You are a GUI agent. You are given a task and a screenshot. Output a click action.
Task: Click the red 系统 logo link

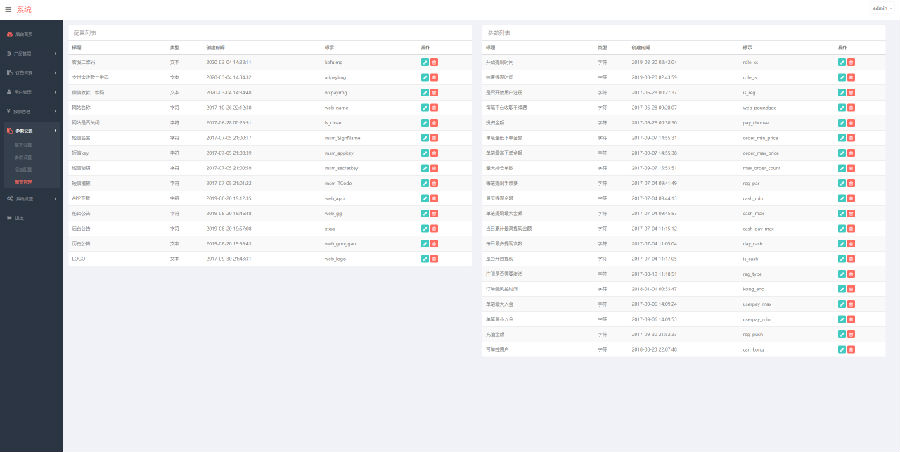click(24, 9)
